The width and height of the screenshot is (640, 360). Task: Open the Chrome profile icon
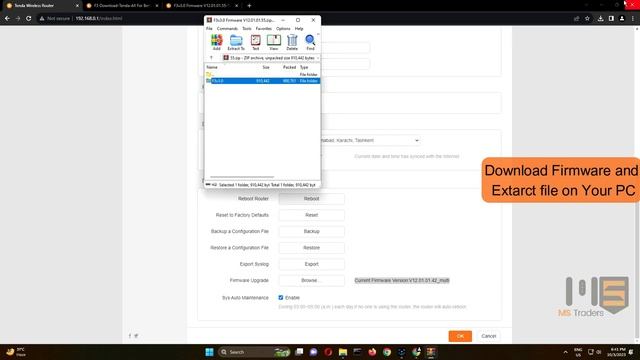tap(622, 18)
